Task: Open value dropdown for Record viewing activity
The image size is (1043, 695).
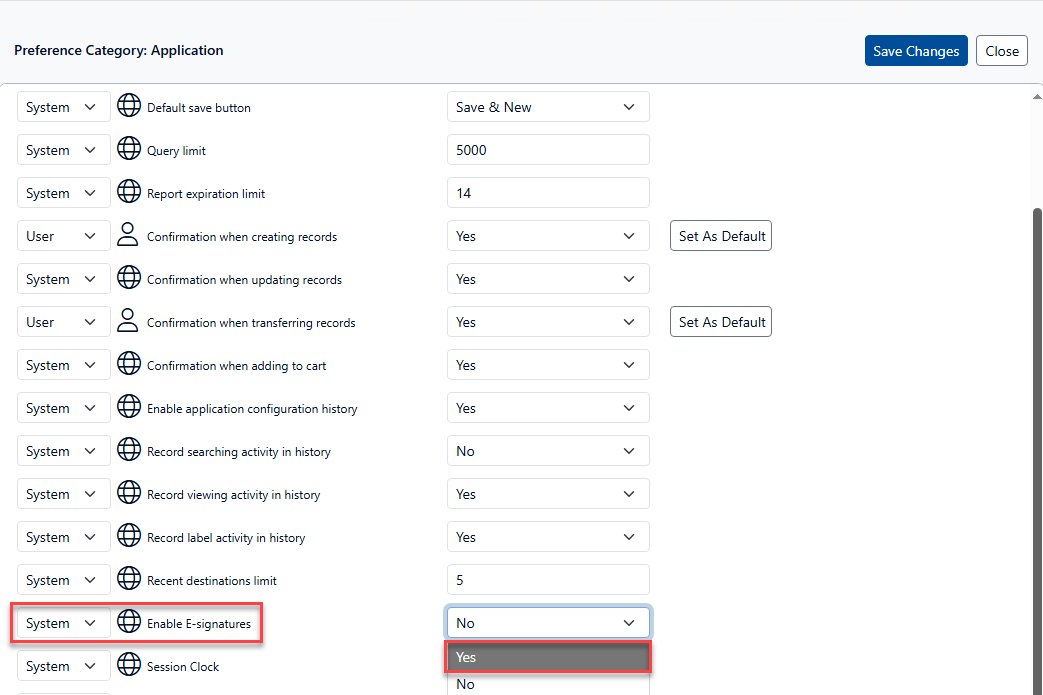Action: coord(548,494)
